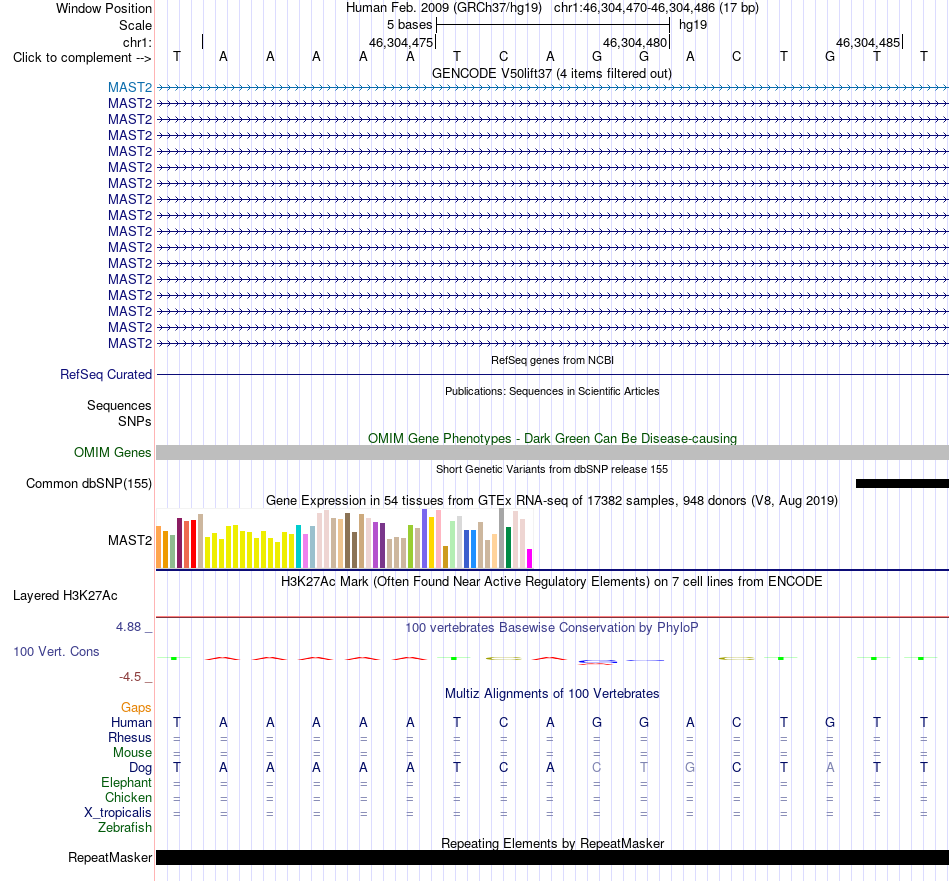Click 'Multiz Alignments of 100 Vertebrates' title
Image resolution: width=950 pixels, height=881 pixels.
[x=552, y=693]
